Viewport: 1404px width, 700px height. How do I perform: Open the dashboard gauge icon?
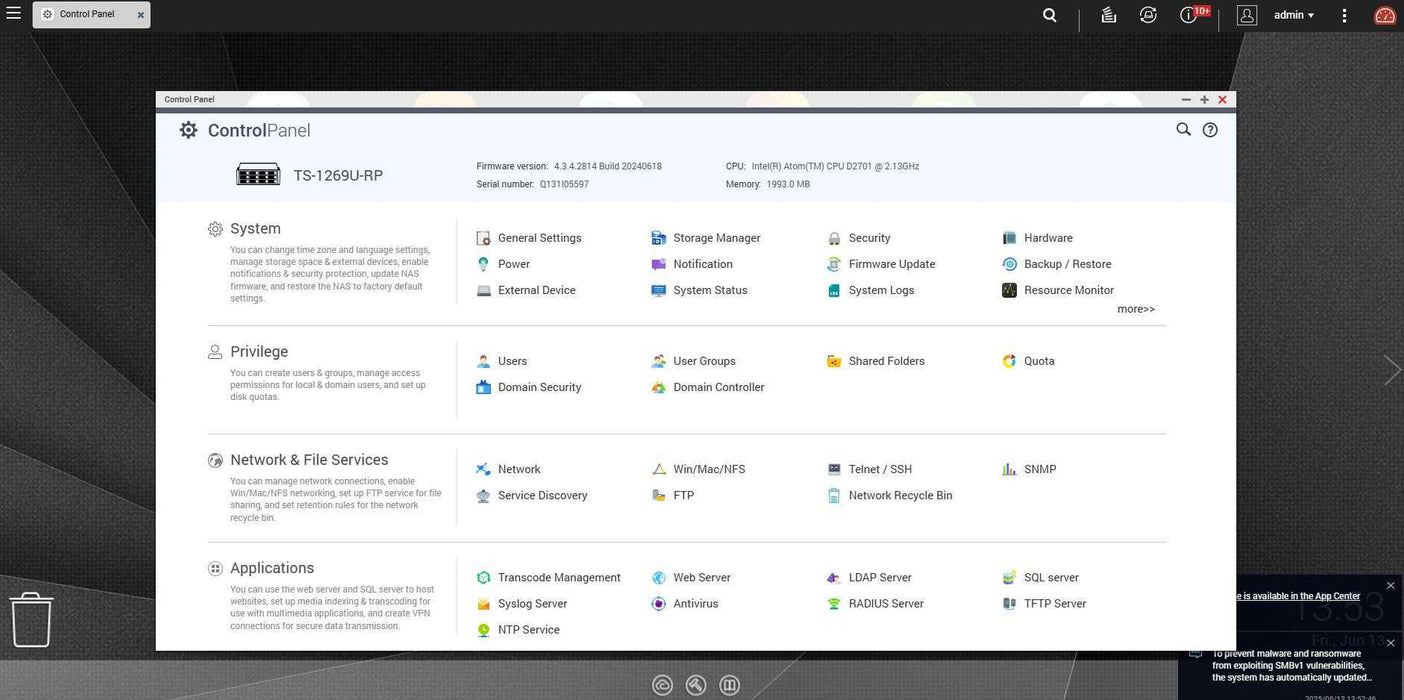point(1385,15)
